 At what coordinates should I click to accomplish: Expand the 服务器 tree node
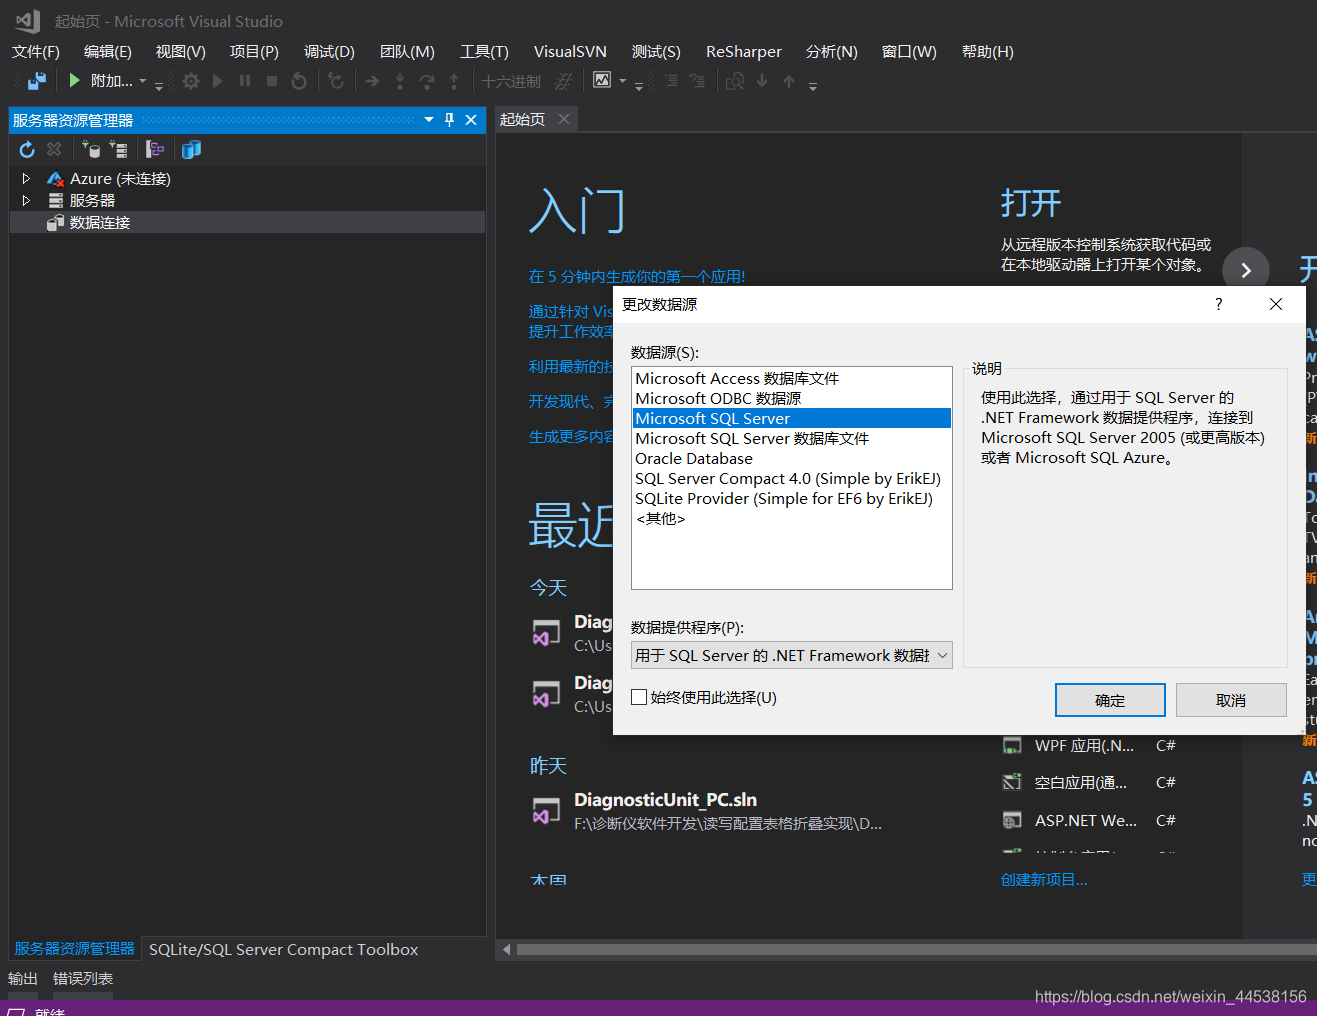pos(26,200)
